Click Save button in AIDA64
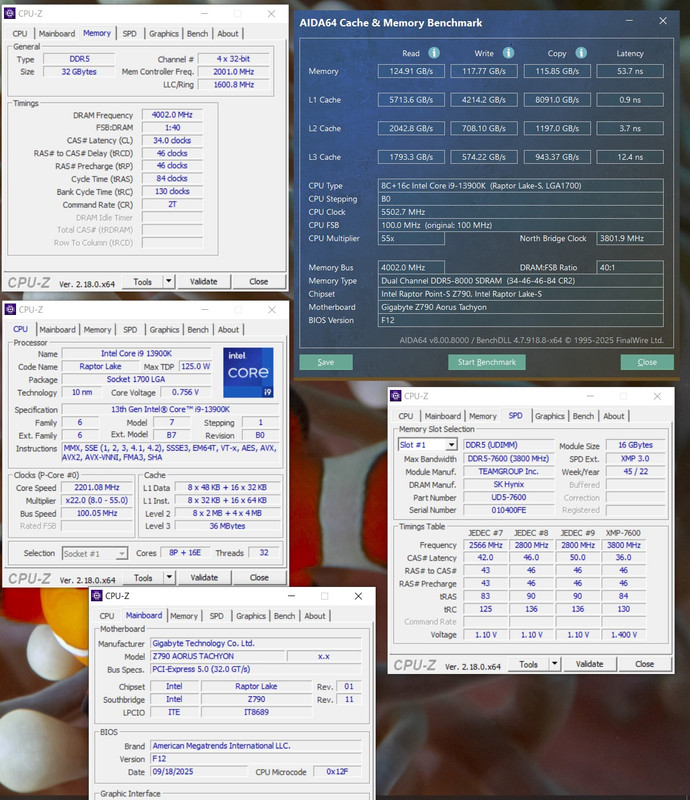 pos(326,362)
